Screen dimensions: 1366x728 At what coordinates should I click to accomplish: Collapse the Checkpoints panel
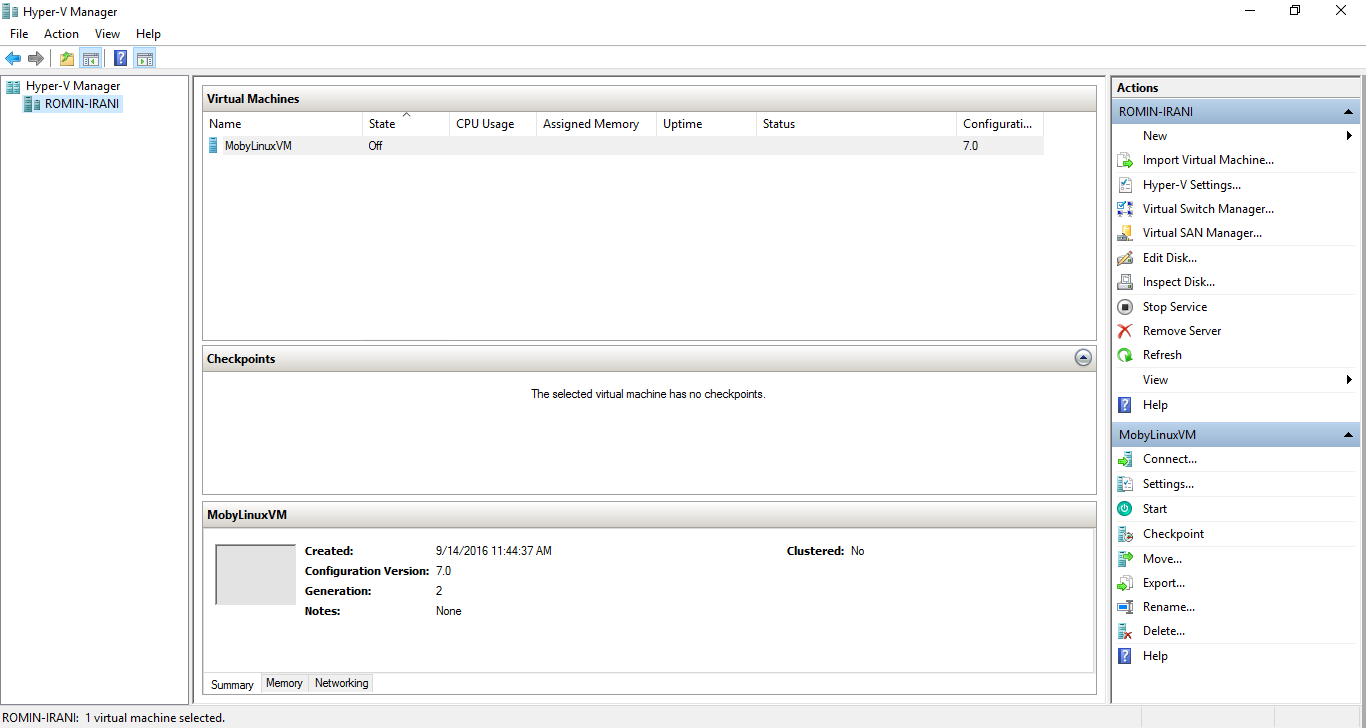(1083, 357)
